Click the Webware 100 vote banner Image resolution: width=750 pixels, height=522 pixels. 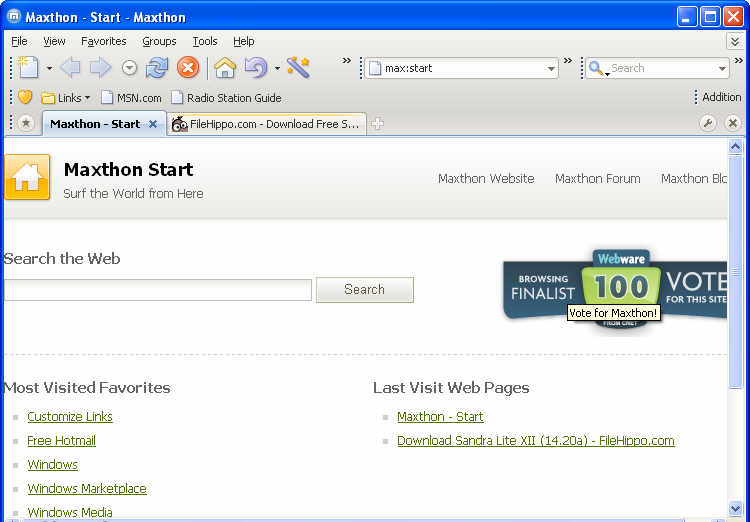click(615, 289)
